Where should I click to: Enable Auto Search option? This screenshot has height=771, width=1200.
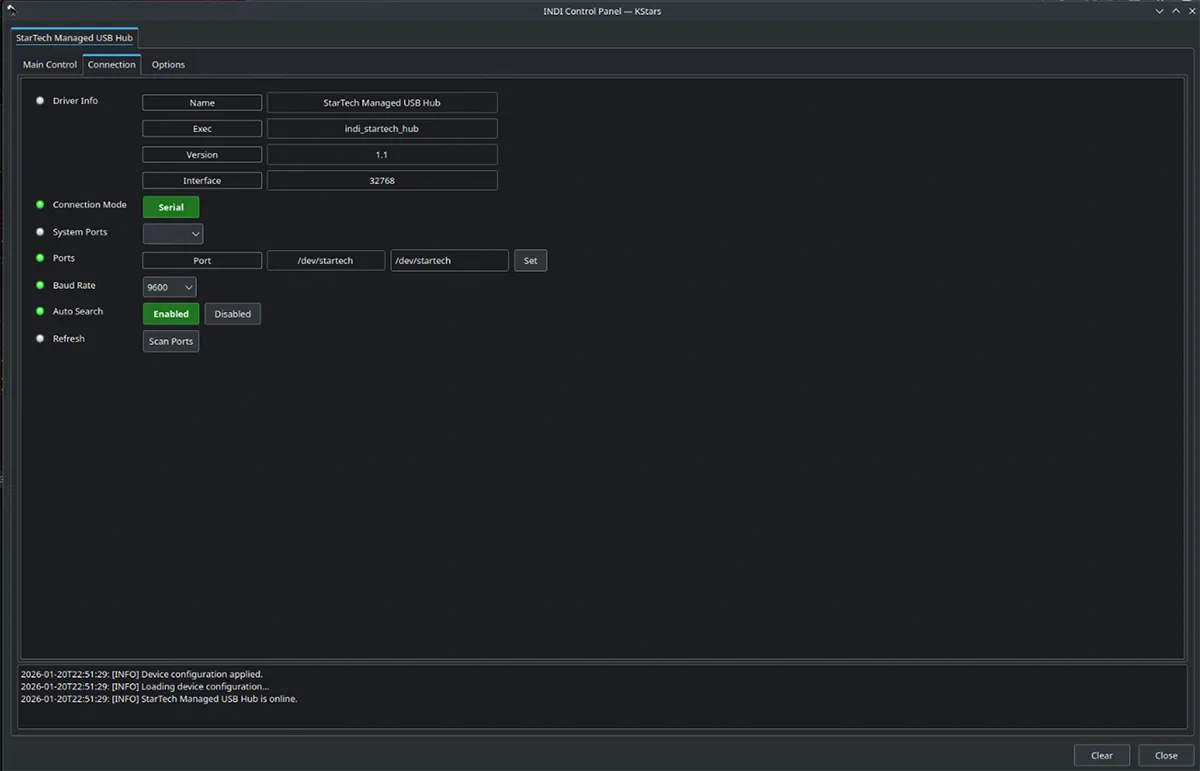(171, 314)
